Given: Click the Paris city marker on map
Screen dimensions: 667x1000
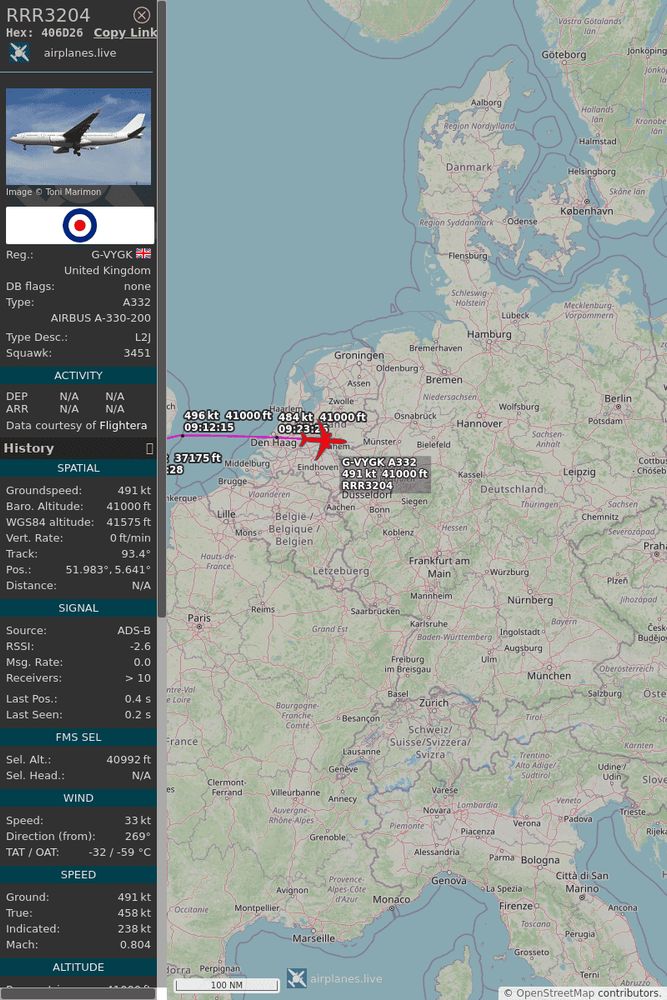Looking at the screenshot, I should pyautogui.click(x=199, y=627).
